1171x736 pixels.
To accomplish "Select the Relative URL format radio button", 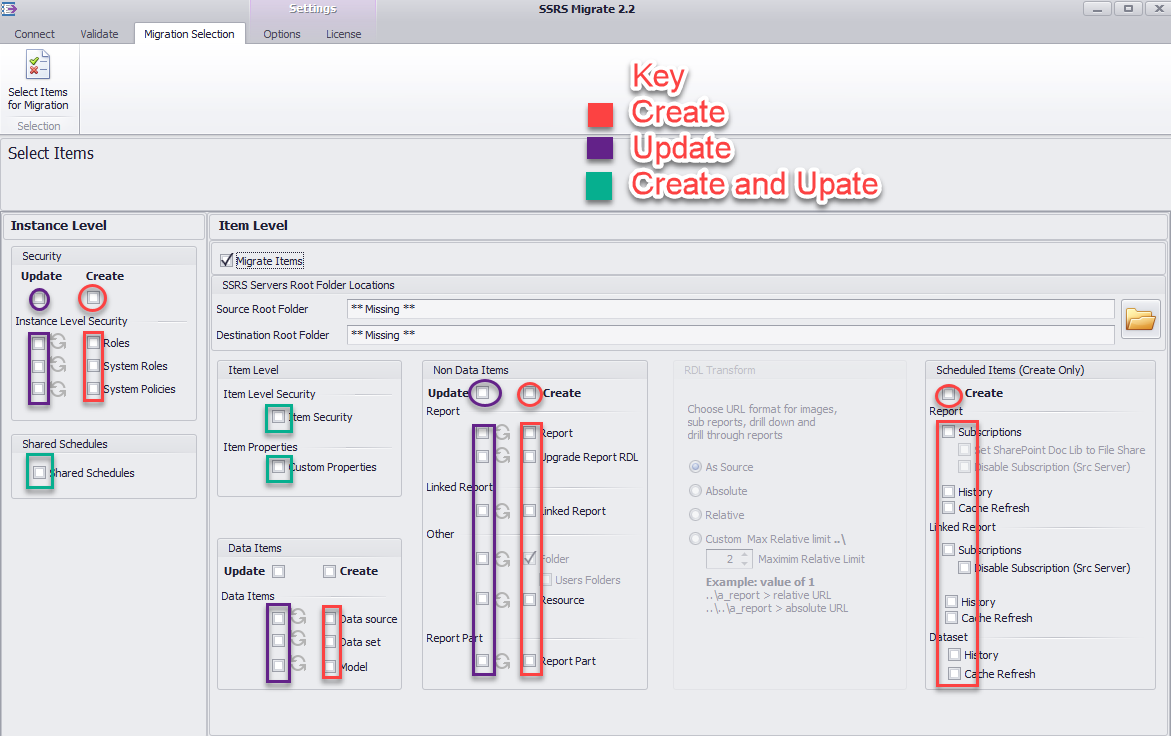I will click(x=695, y=514).
